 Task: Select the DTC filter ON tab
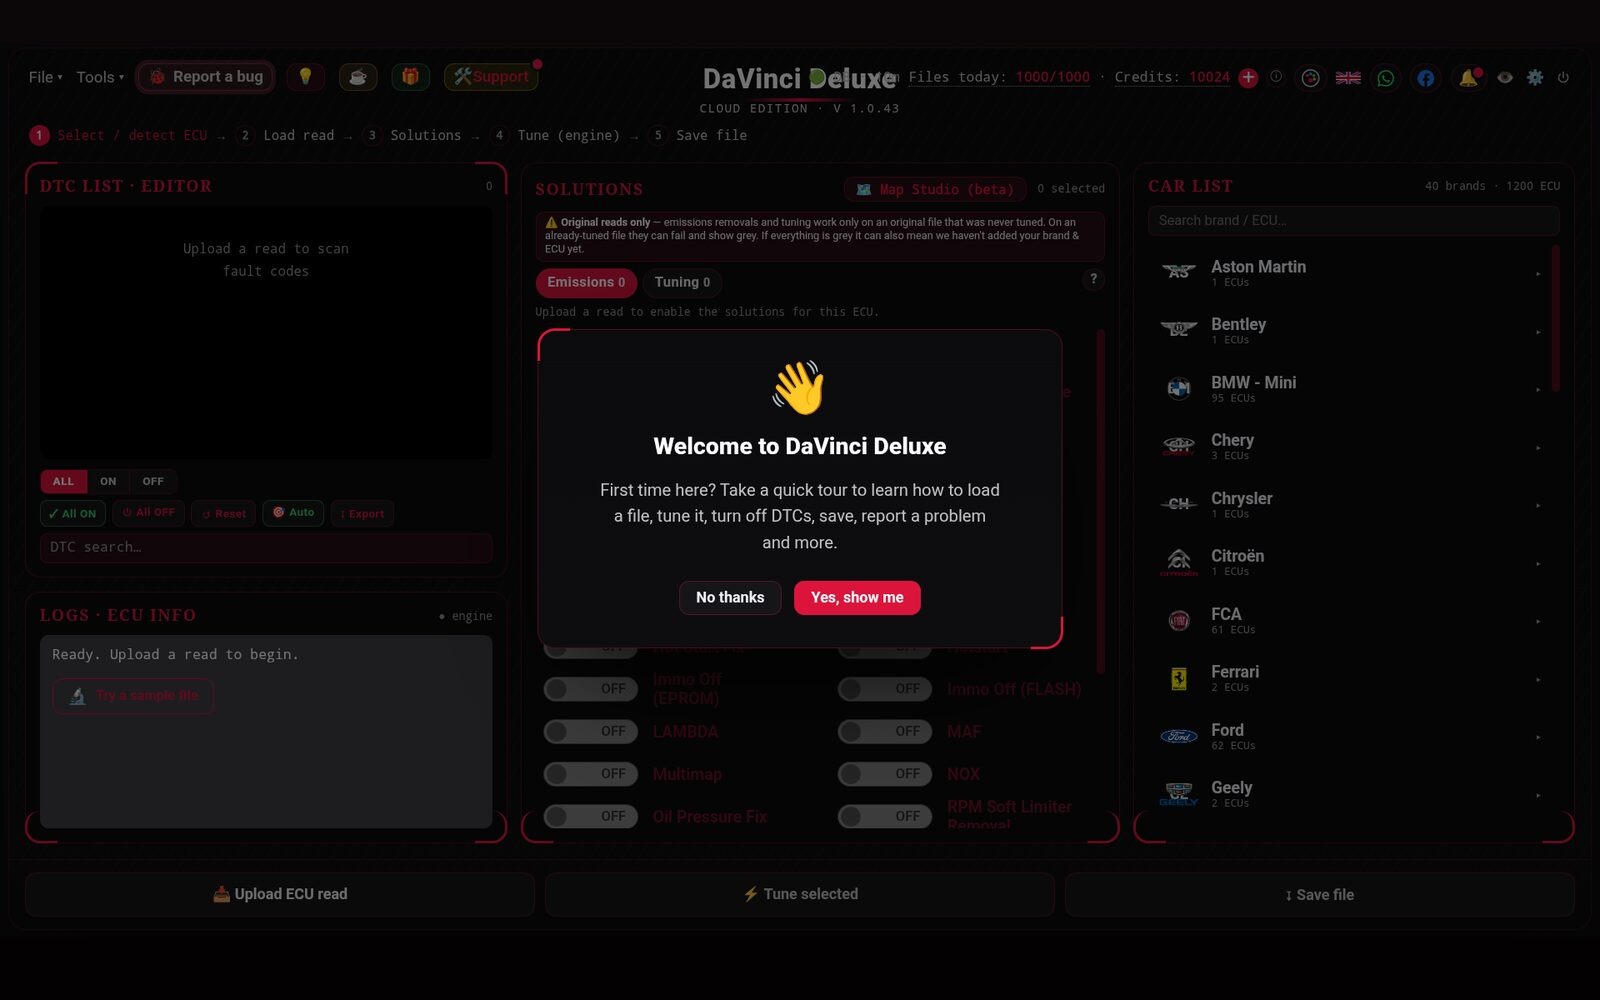point(108,481)
